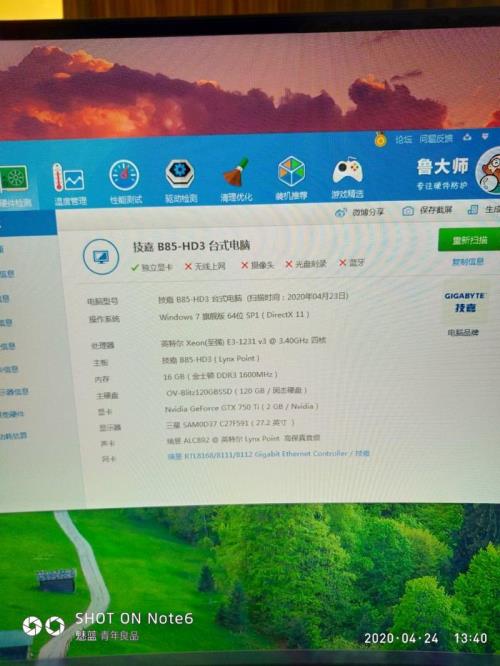Screen dimensions: 500x666
Task: Click the green 重新扫描 rescan button
Action: pyautogui.click(x=469, y=240)
